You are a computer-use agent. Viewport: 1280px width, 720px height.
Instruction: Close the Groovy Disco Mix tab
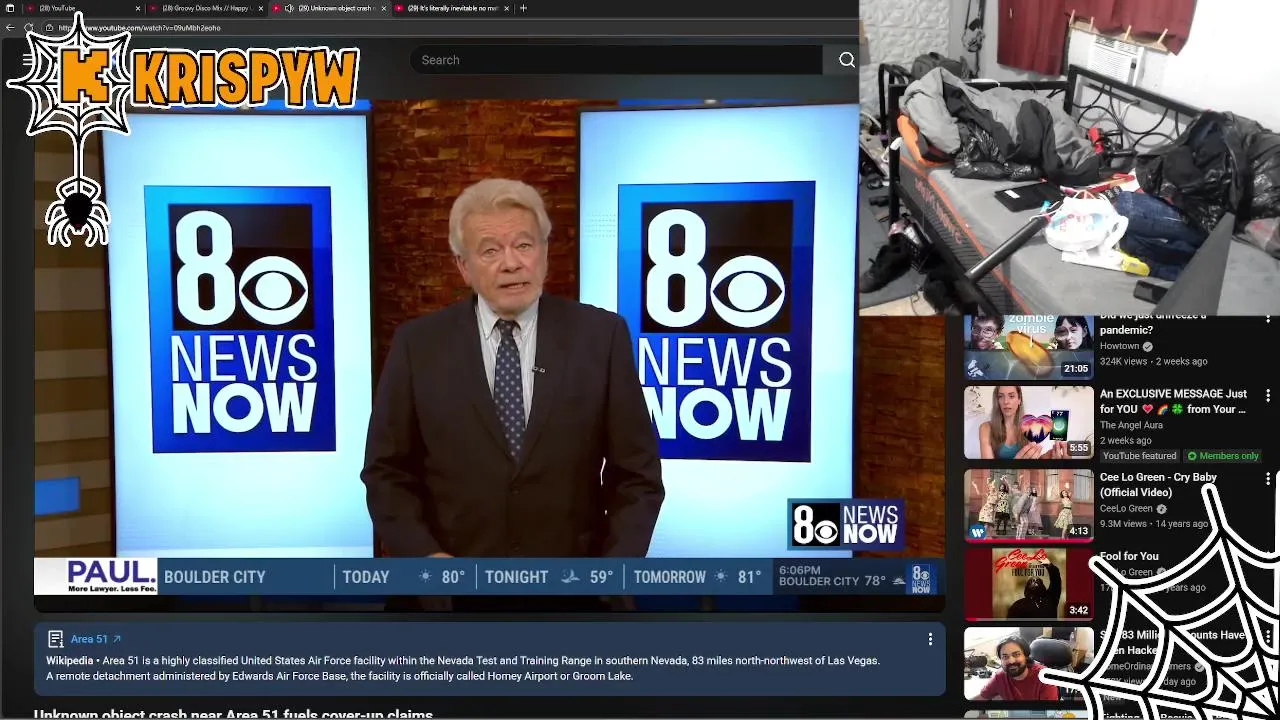point(261,8)
